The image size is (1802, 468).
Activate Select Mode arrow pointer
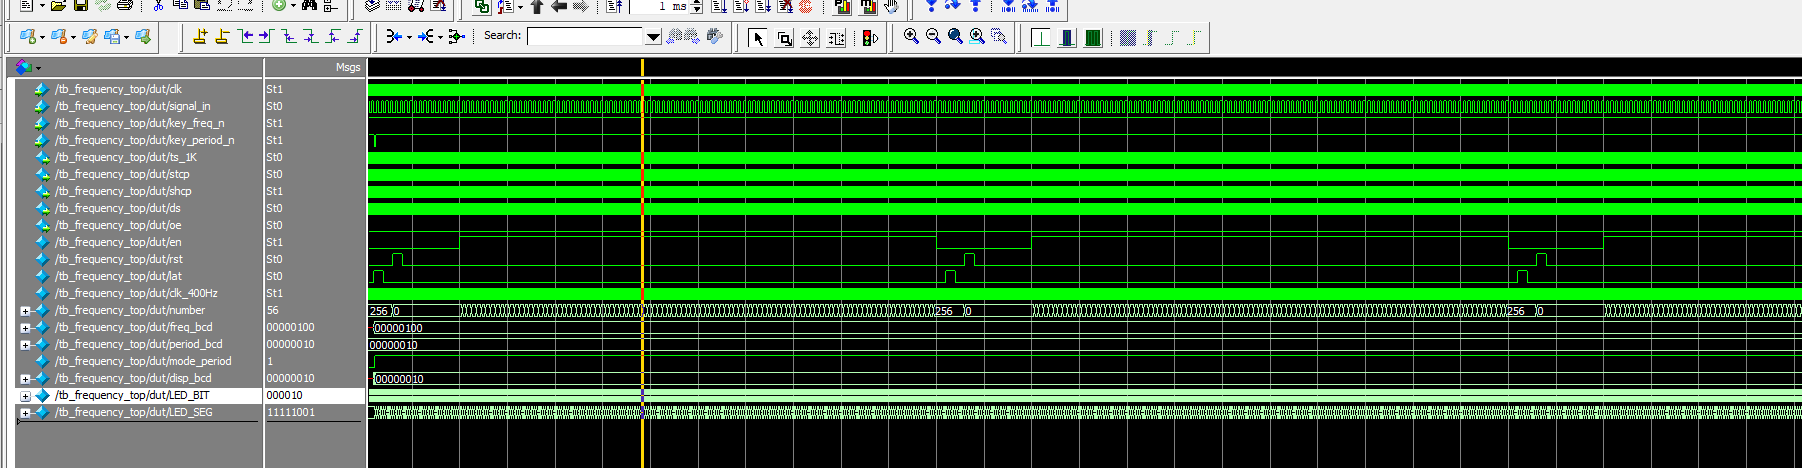point(757,38)
